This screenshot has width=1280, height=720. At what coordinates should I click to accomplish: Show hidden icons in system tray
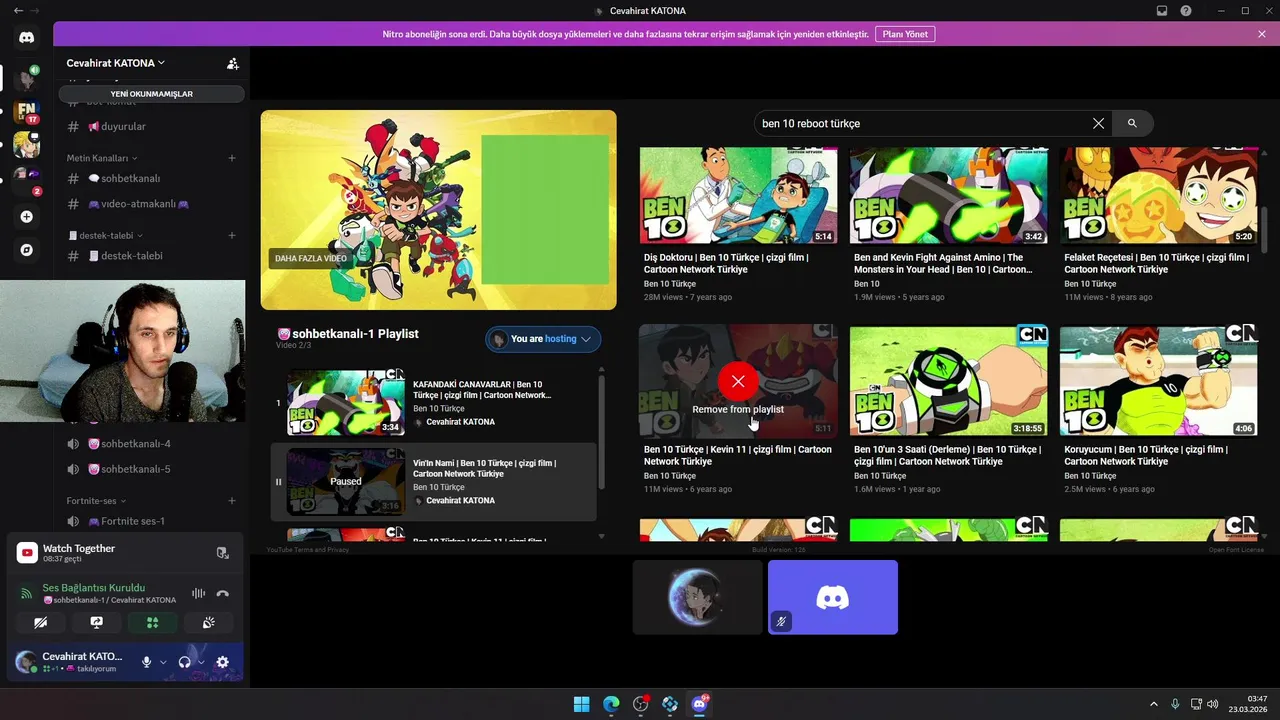tap(1153, 704)
